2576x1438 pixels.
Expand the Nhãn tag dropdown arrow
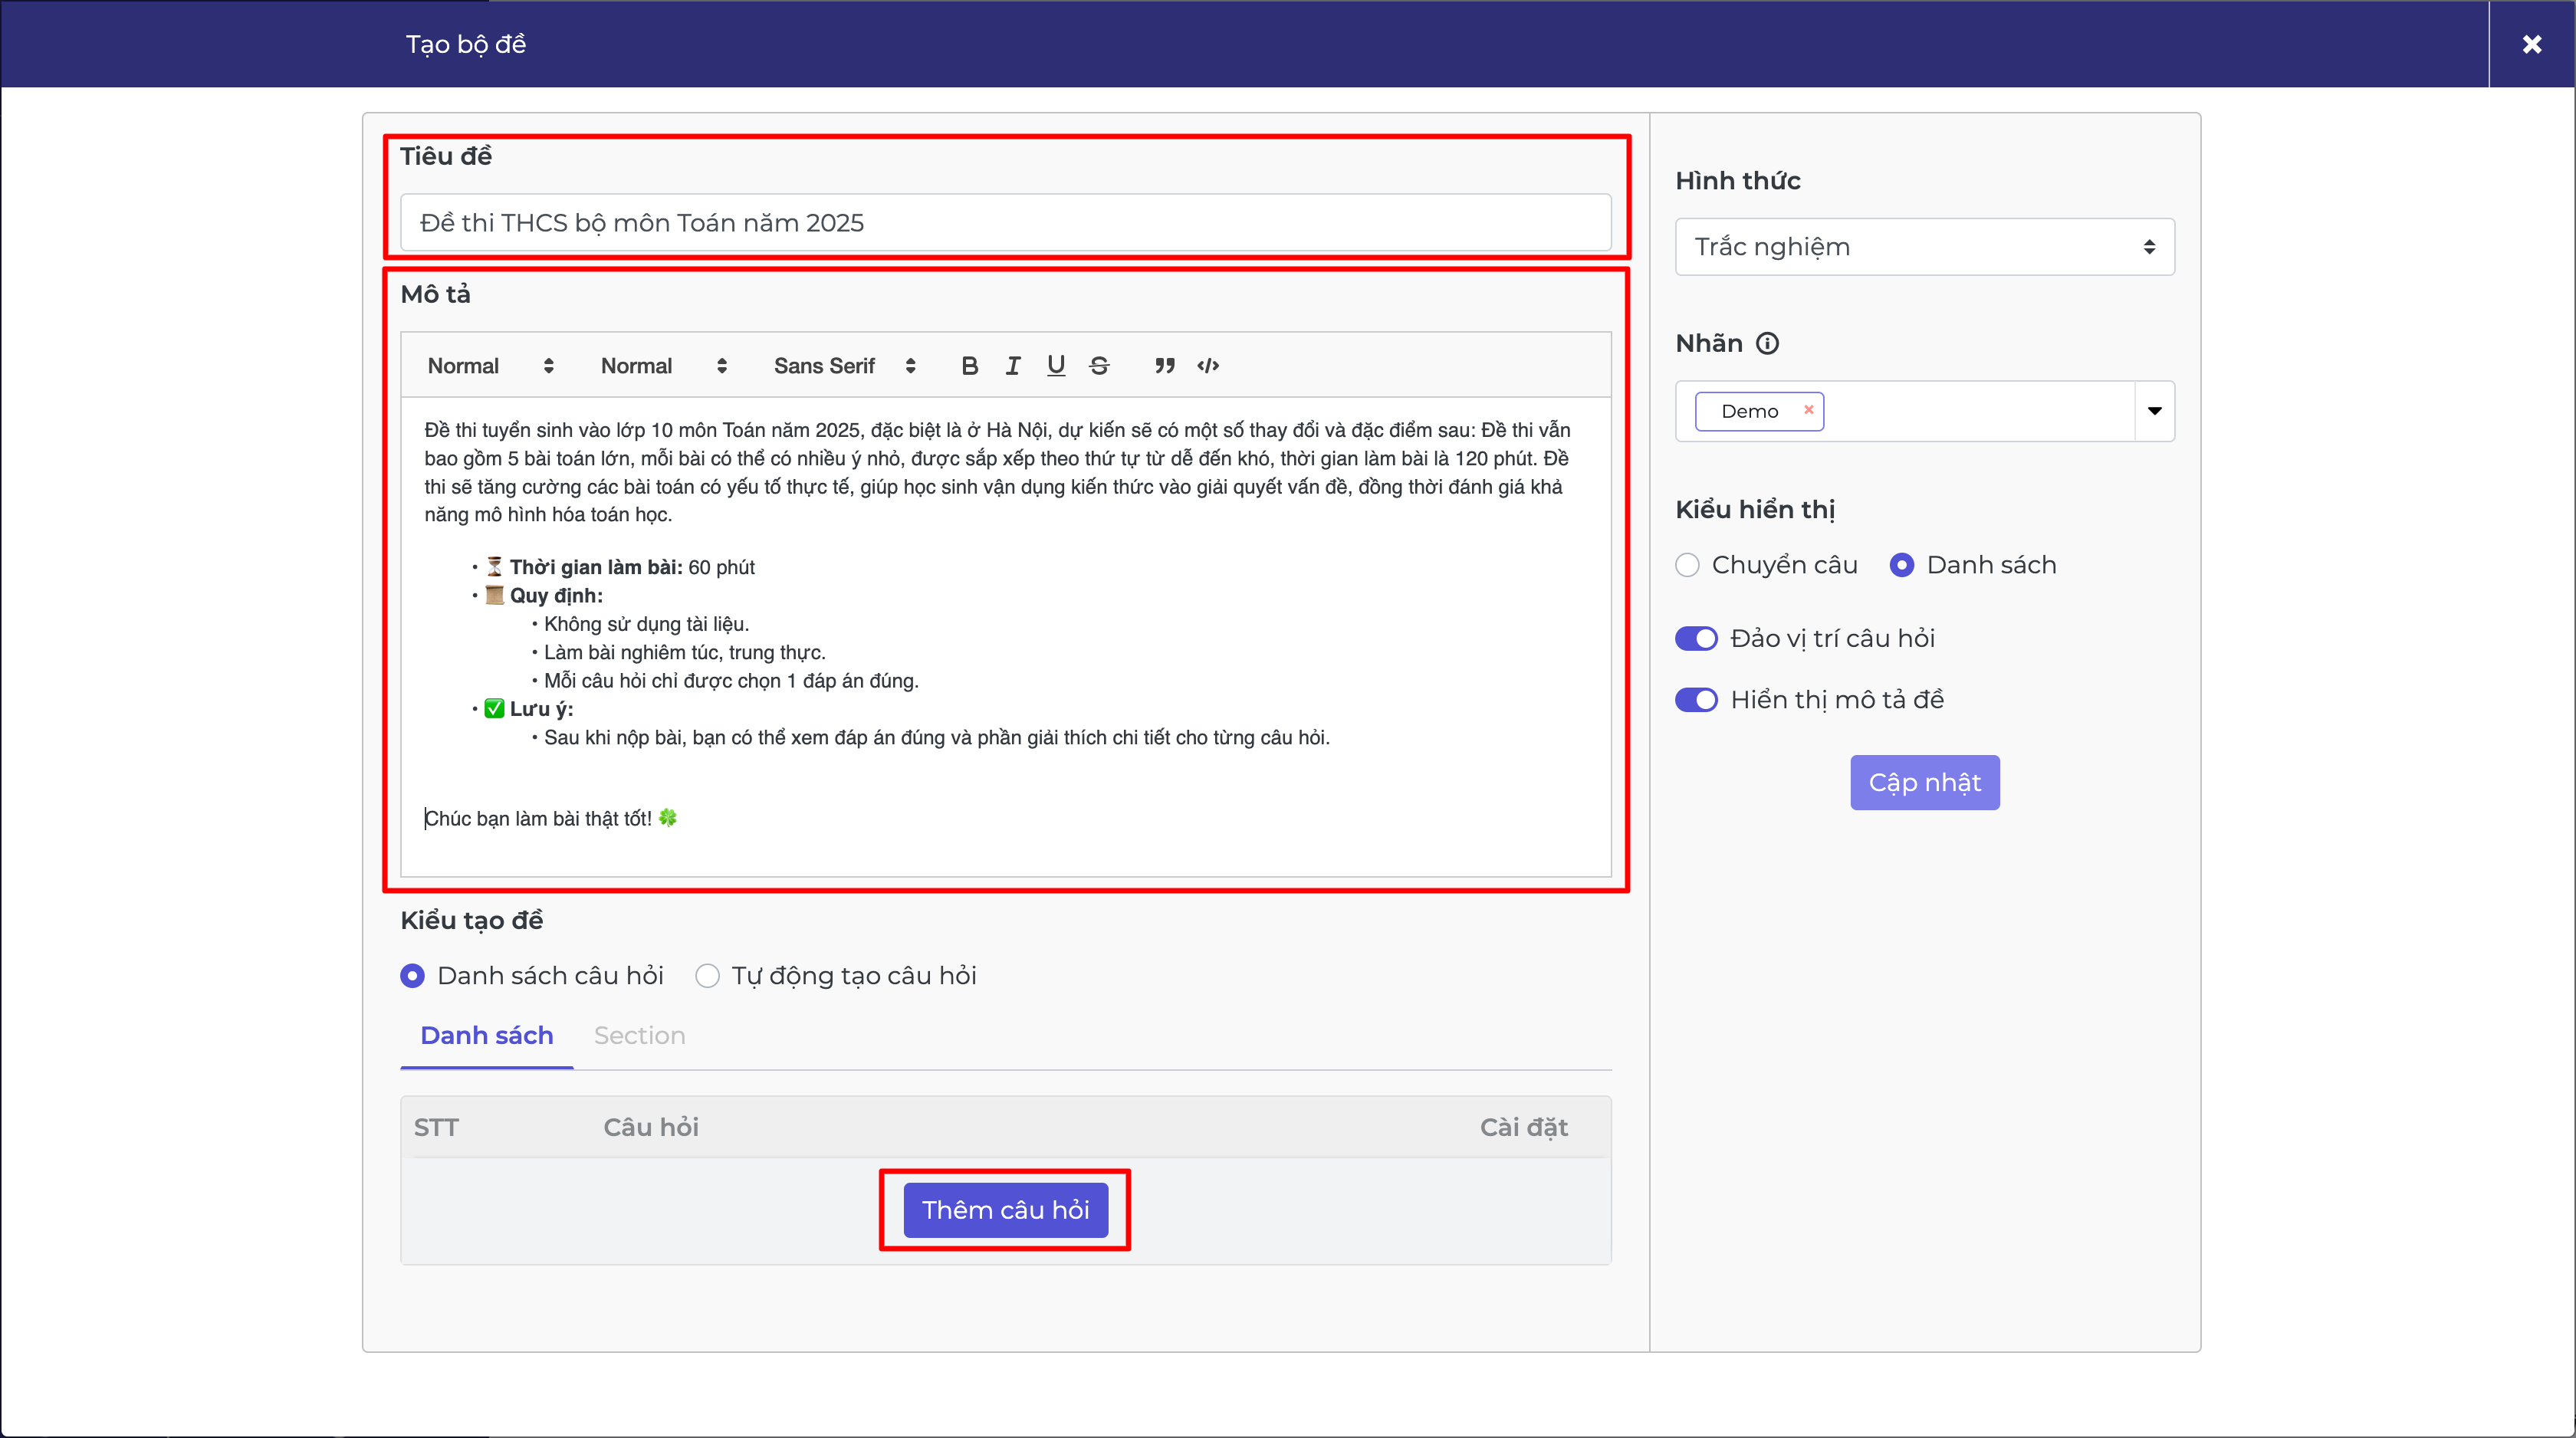pos(2154,411)
